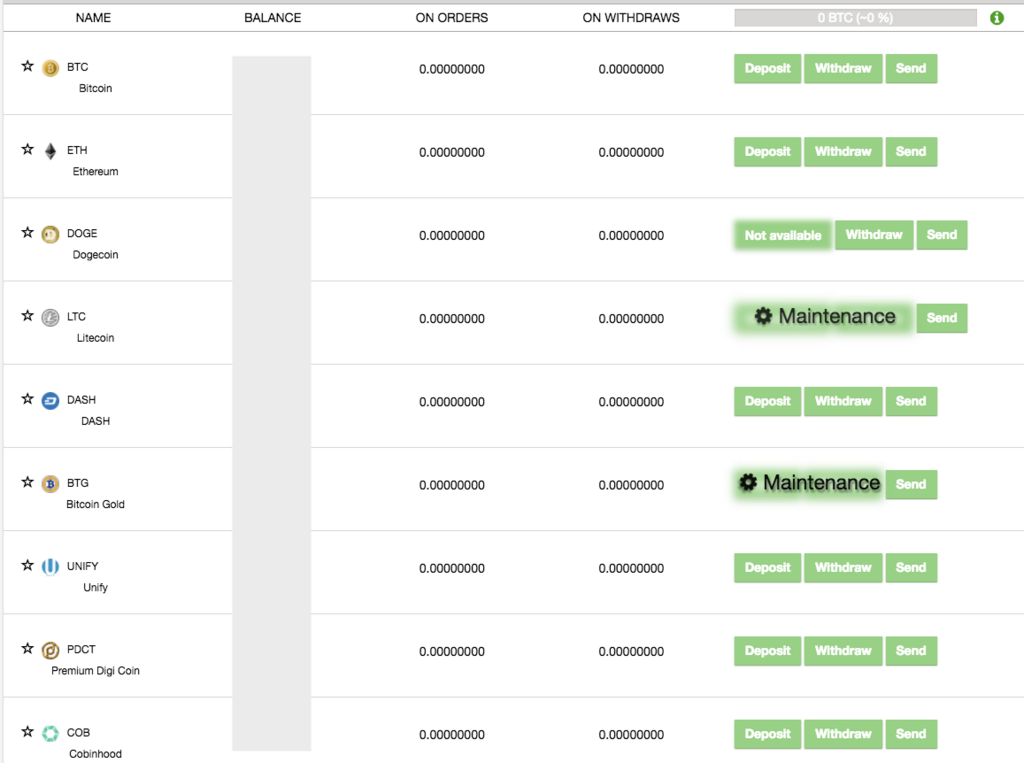Click the Bitcoin Gold name text
Viewport: 1024px width, 763px height.
(x=95, y=504)
